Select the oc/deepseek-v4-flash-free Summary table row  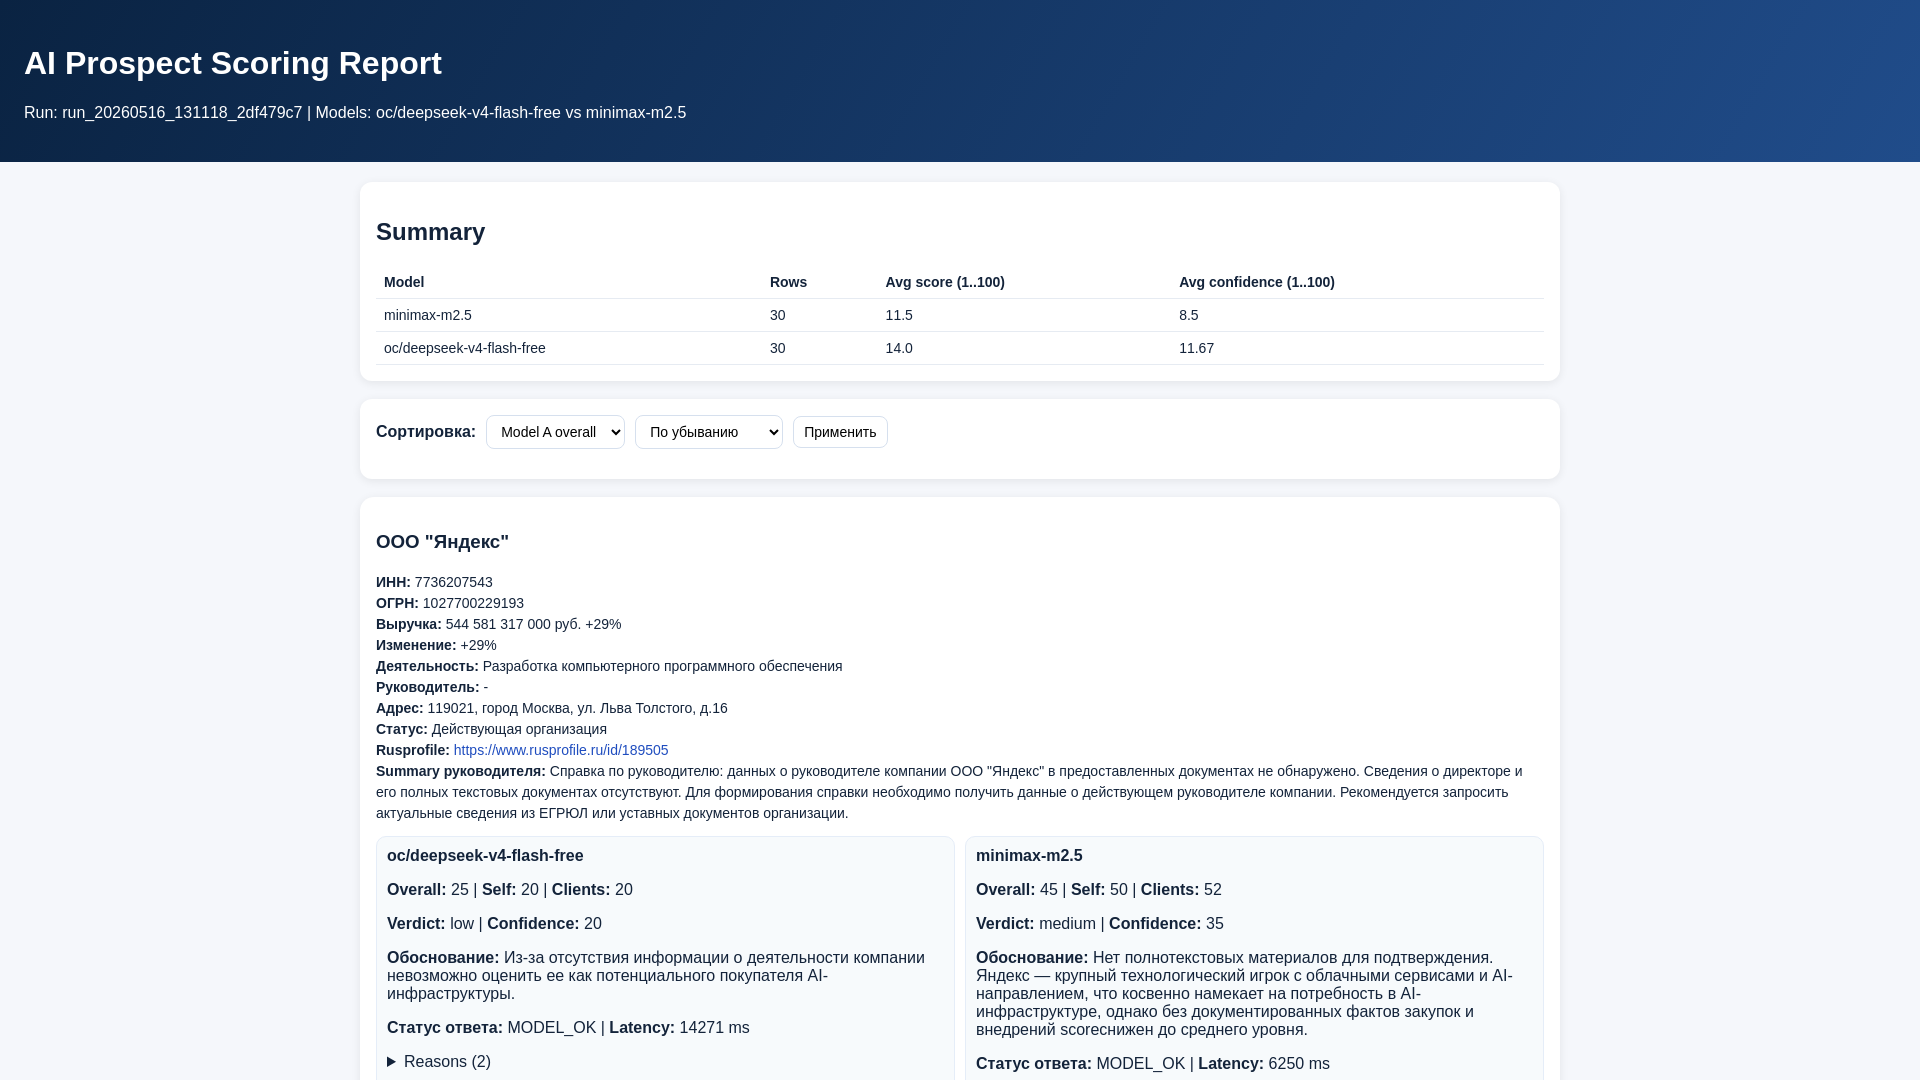tap(960, 348)
